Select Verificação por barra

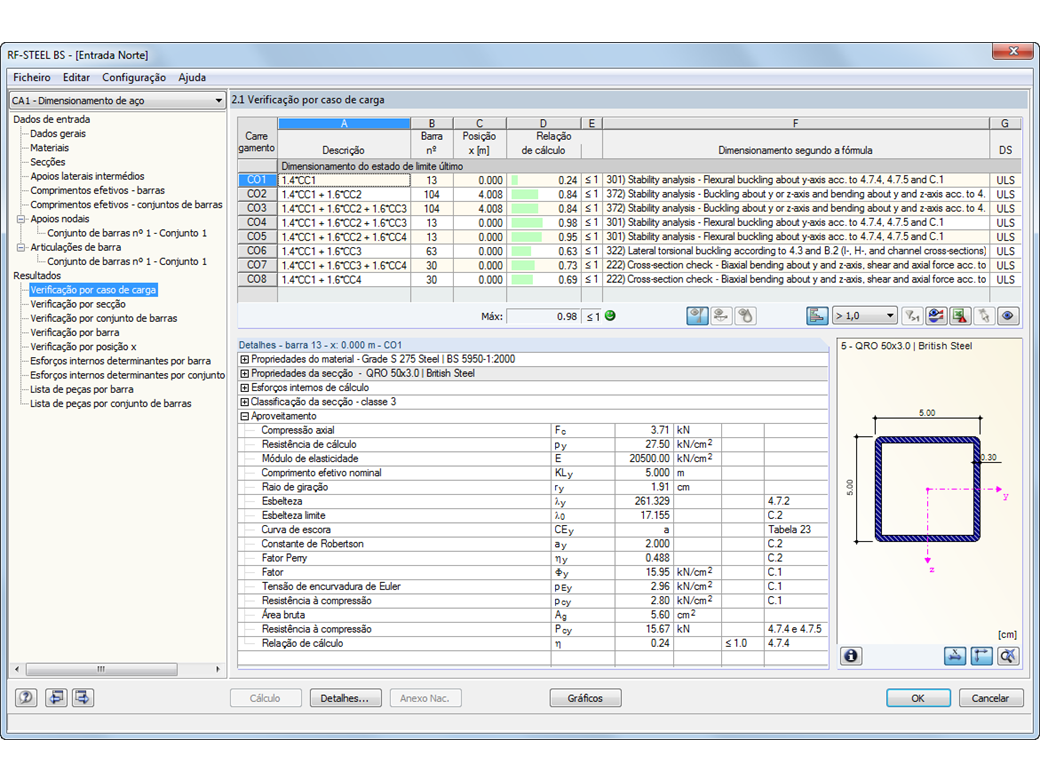click(75, 332)
